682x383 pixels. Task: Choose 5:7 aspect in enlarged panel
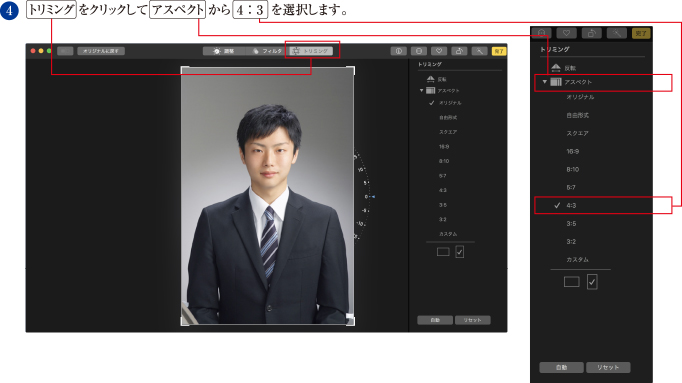click(x=571, y=187)
